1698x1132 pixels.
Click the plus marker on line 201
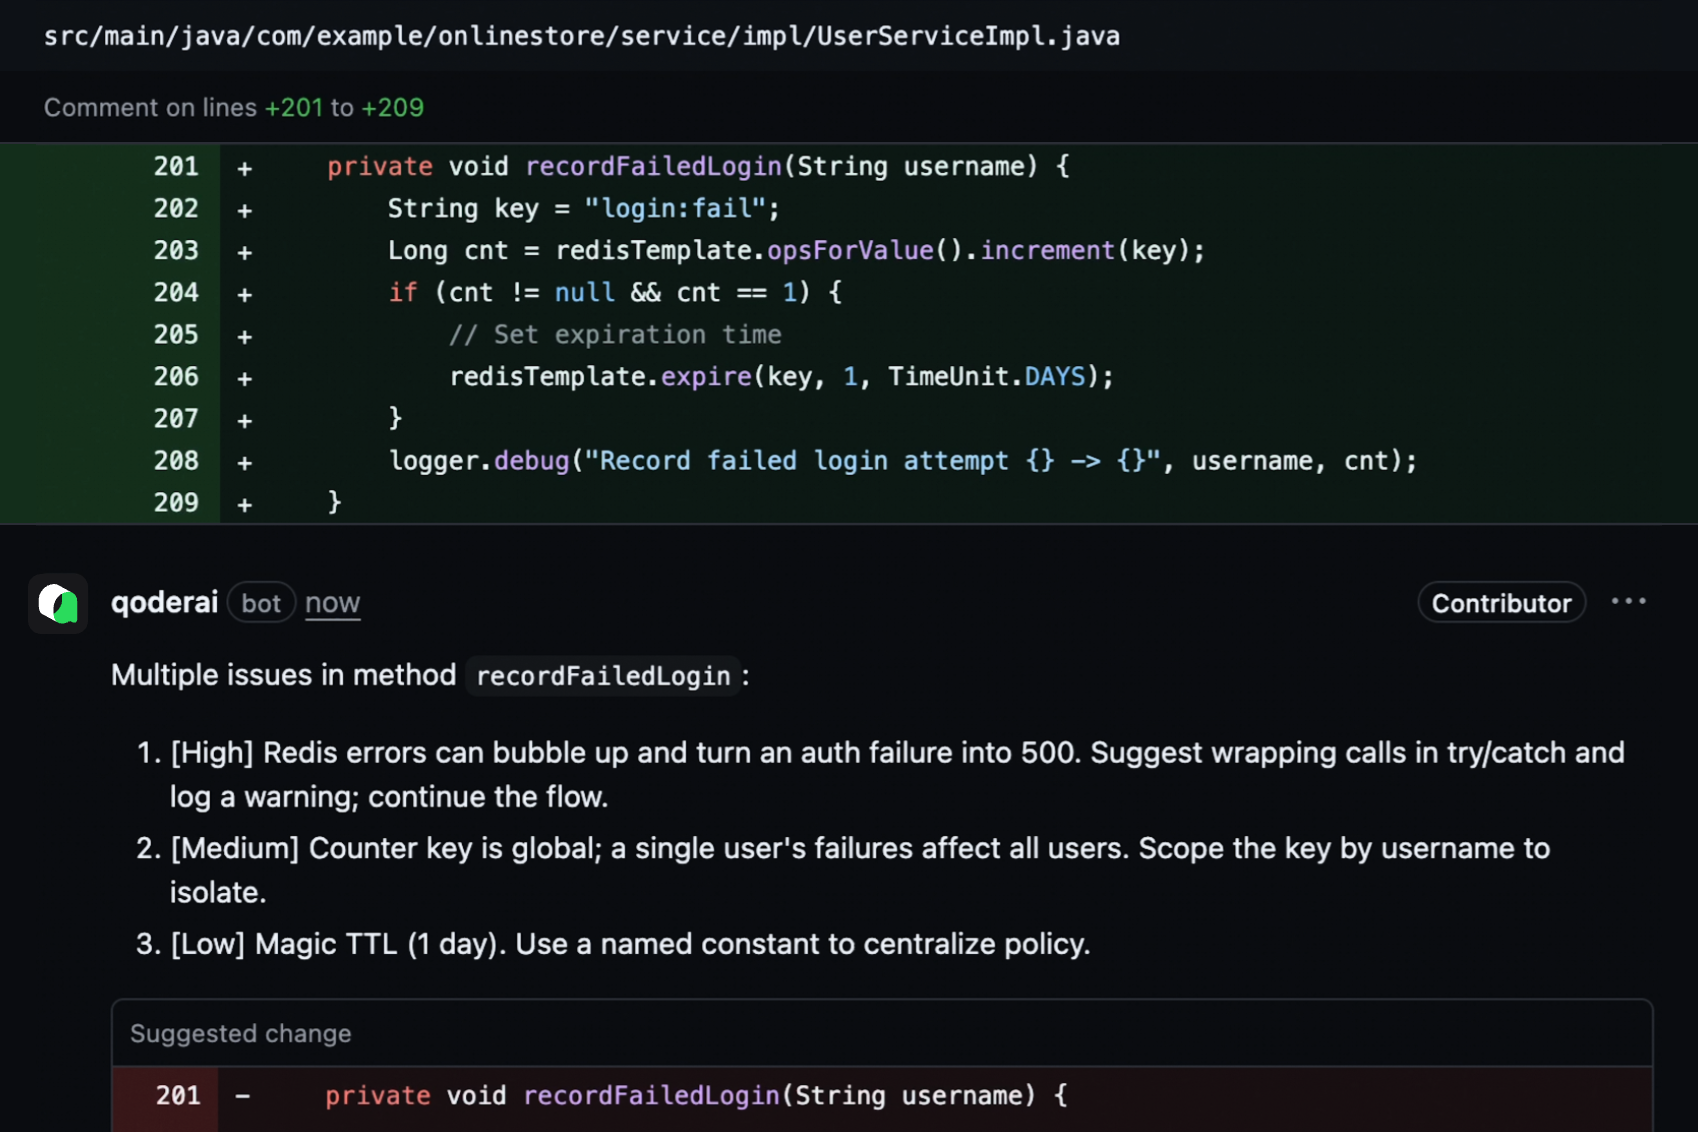pos(243,167)
